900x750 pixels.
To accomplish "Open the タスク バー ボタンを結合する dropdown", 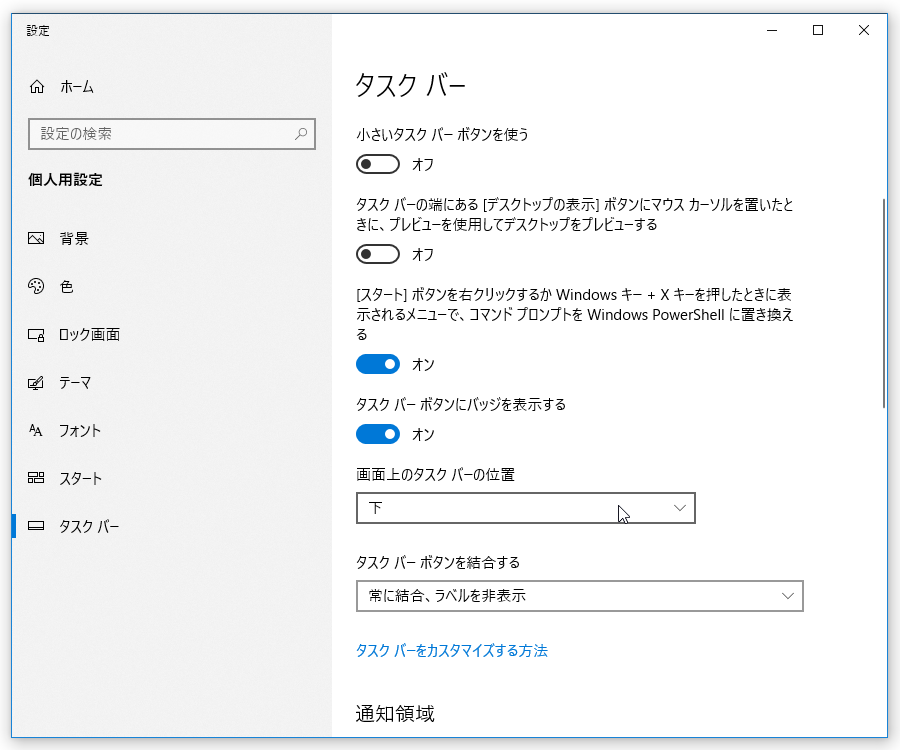I will tap(579, 596).
